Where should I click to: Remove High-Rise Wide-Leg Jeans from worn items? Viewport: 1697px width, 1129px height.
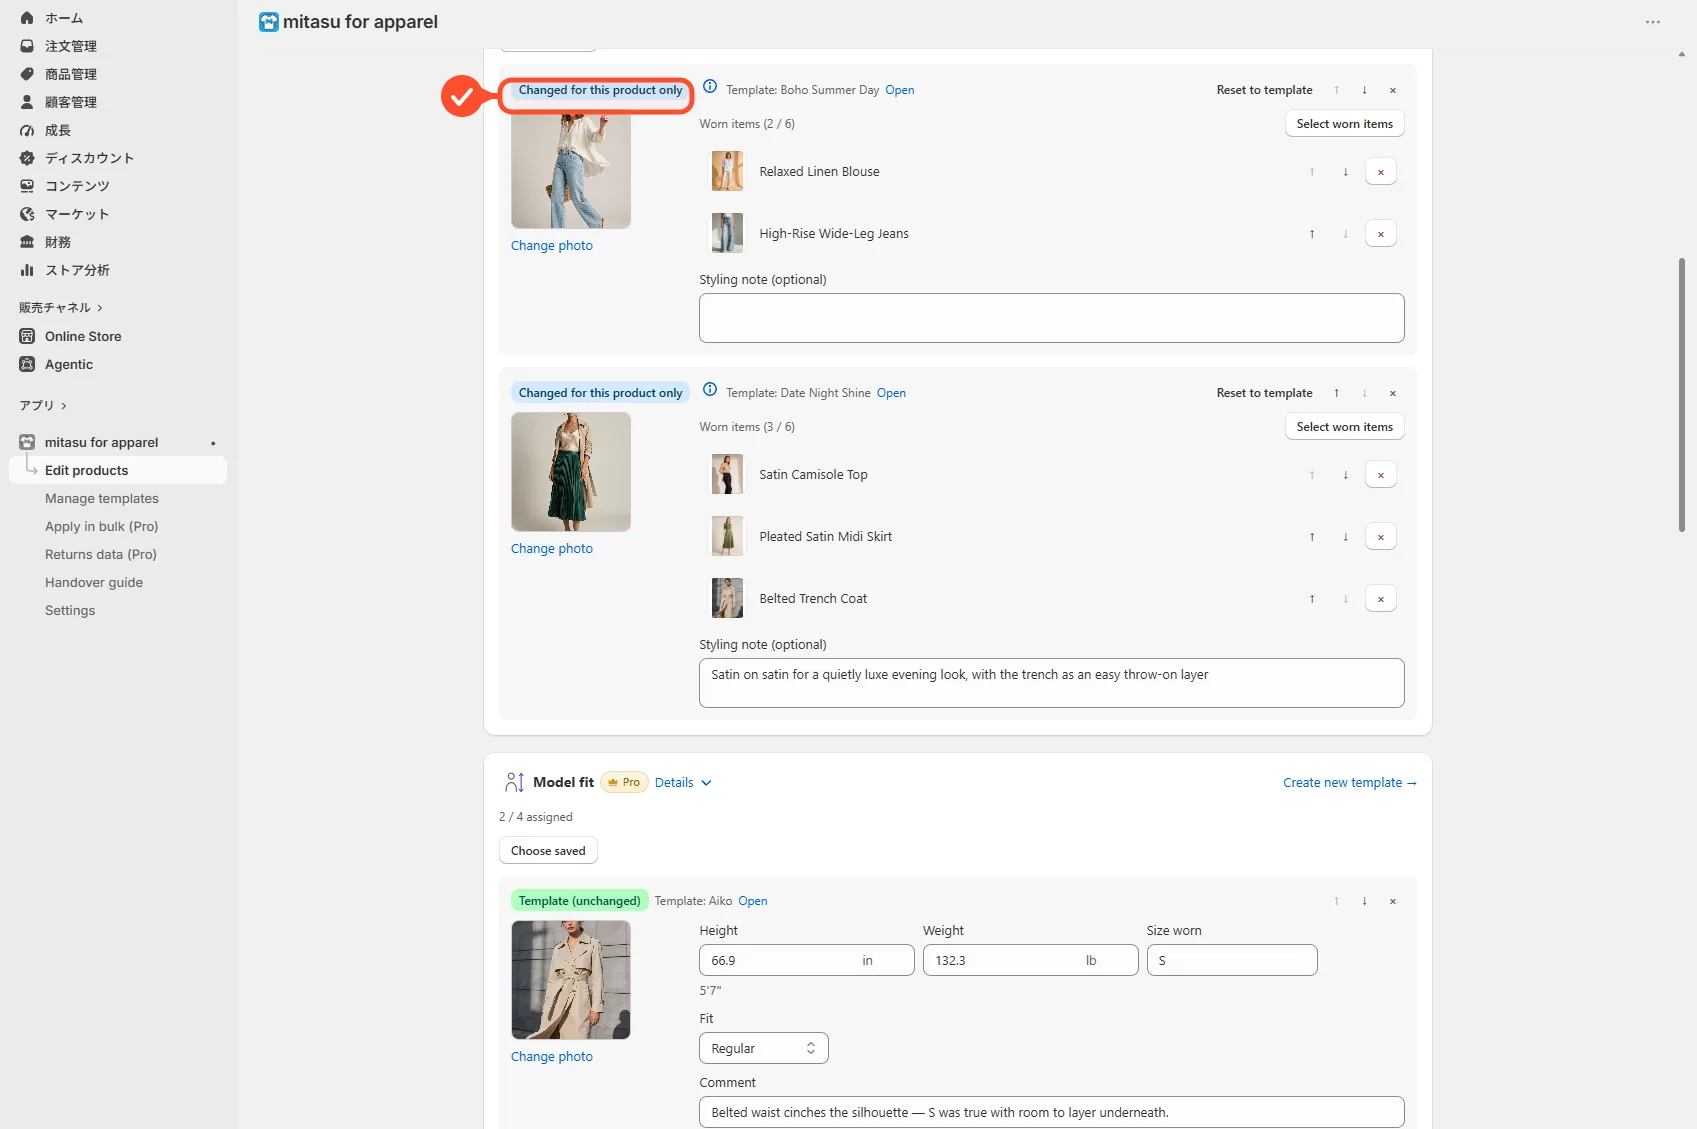1381,234
